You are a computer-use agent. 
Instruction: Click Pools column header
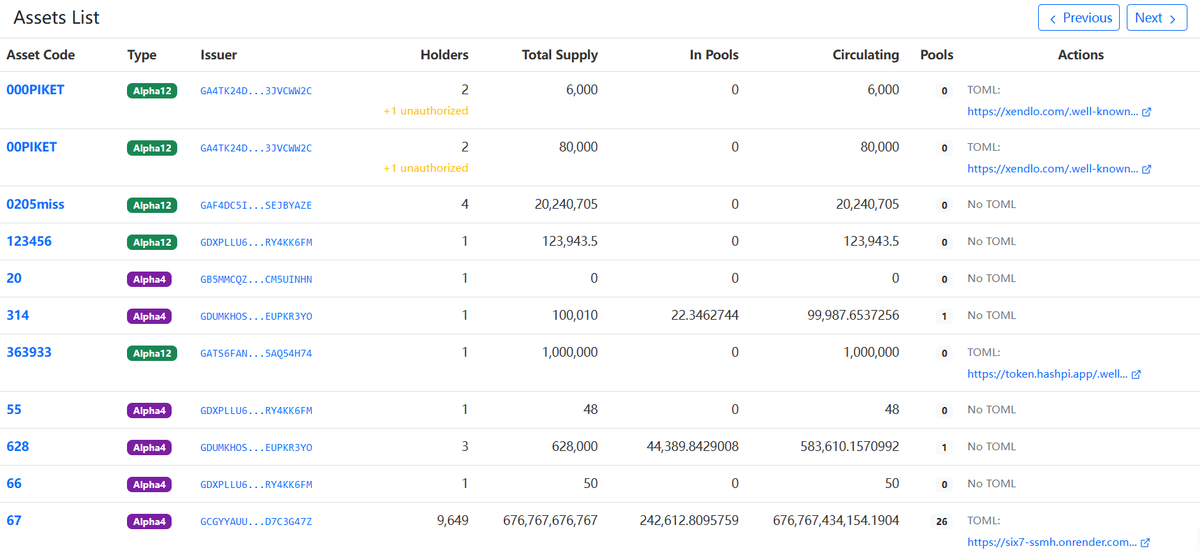937,55
